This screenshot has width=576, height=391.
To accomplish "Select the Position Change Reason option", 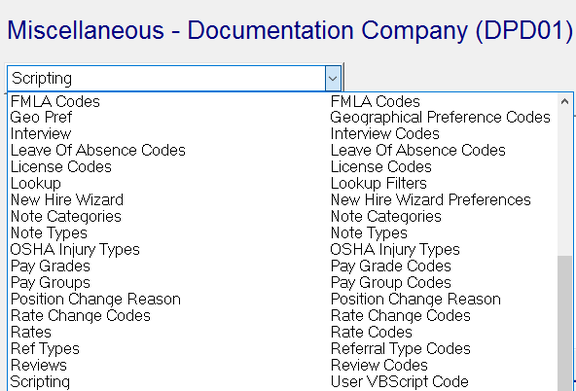I will [x=282, y=299].
